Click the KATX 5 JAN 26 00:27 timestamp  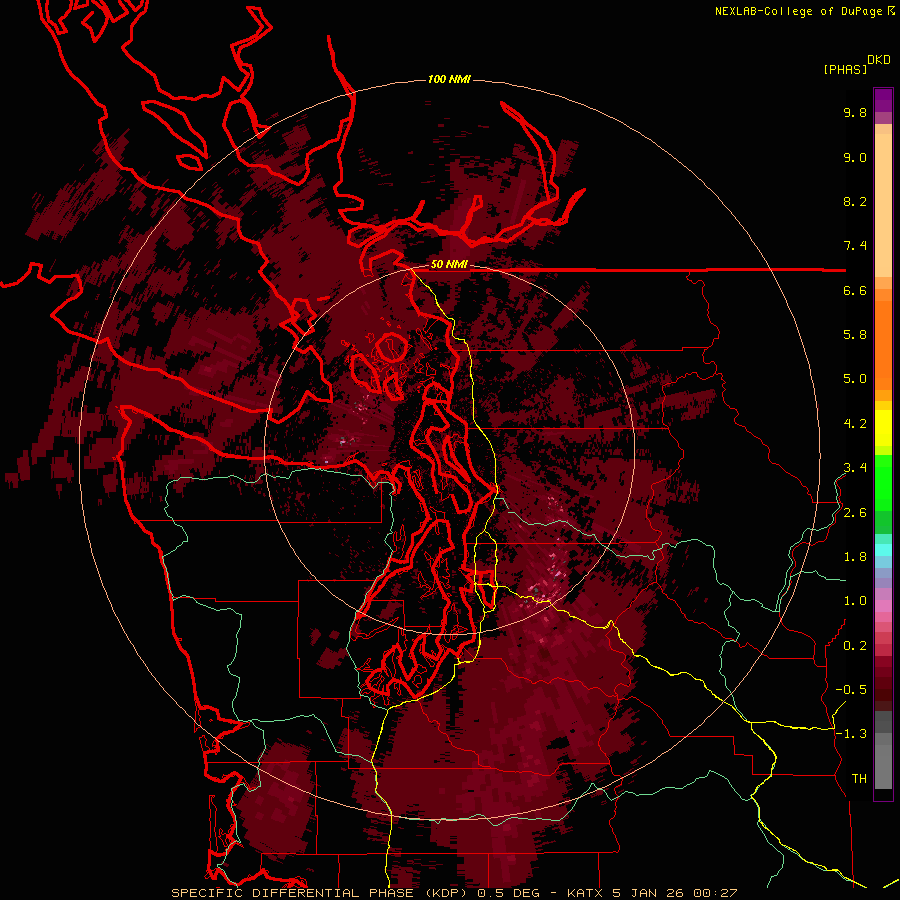pos(652,893)
